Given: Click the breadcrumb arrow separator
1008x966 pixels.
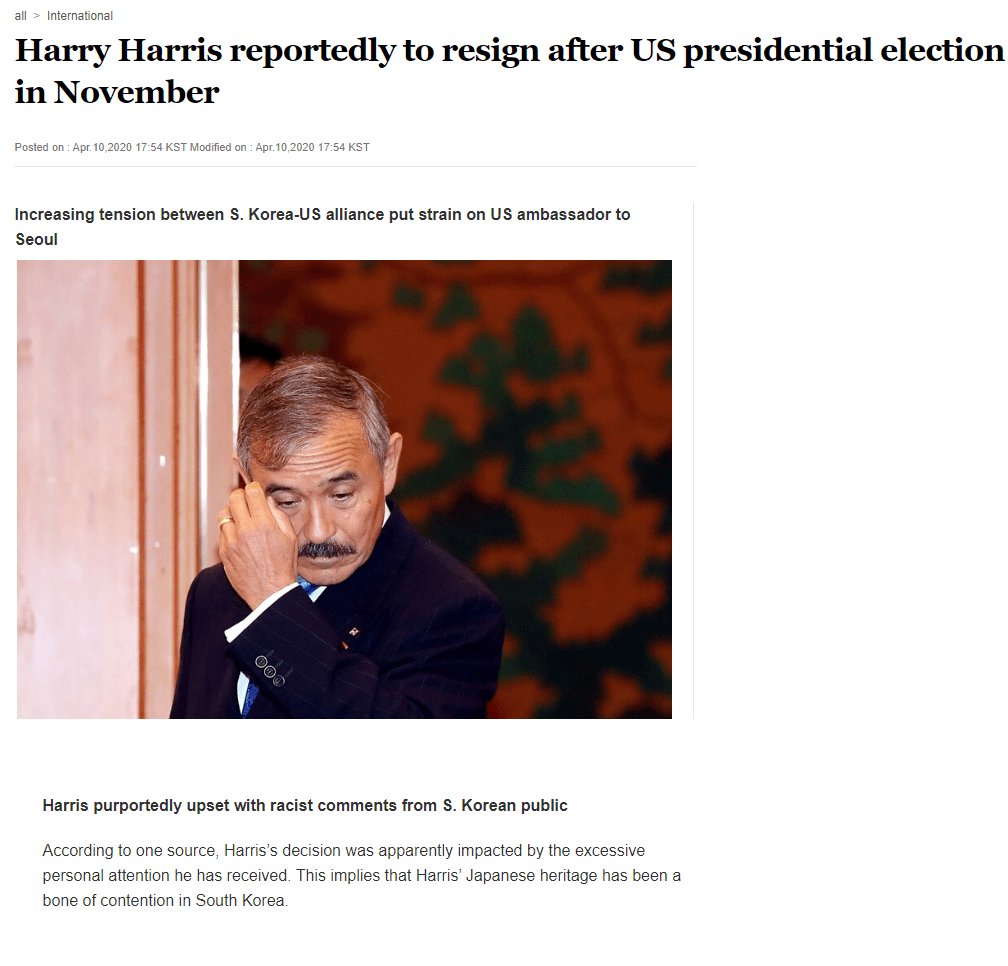Looking at the screenshot, I should (x=37, y=16).
